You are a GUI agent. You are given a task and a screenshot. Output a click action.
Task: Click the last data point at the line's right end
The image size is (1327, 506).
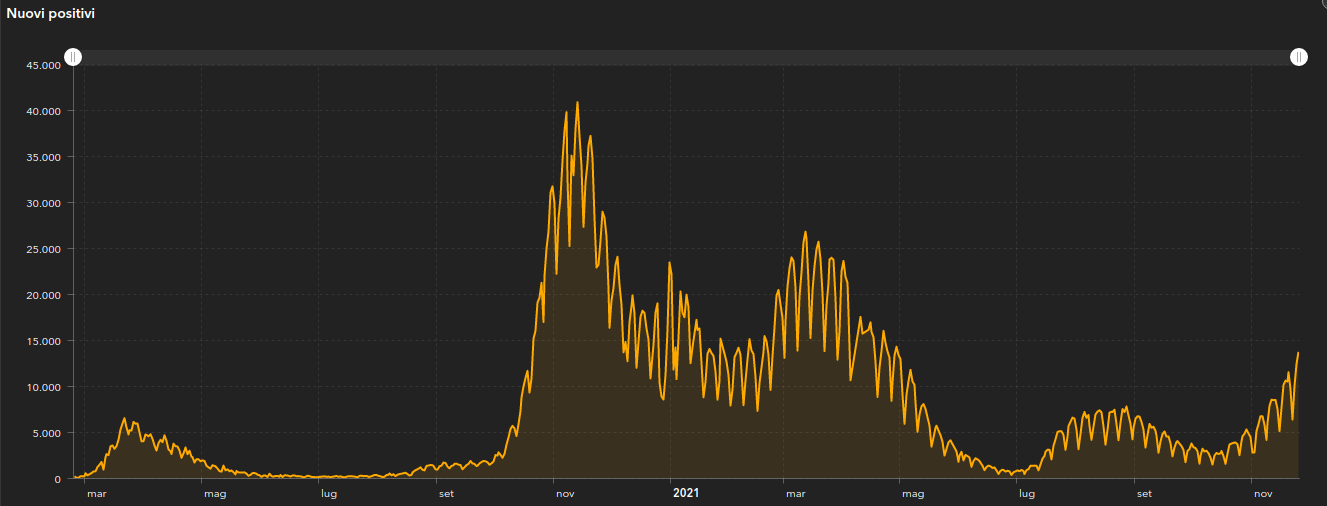1298,352
